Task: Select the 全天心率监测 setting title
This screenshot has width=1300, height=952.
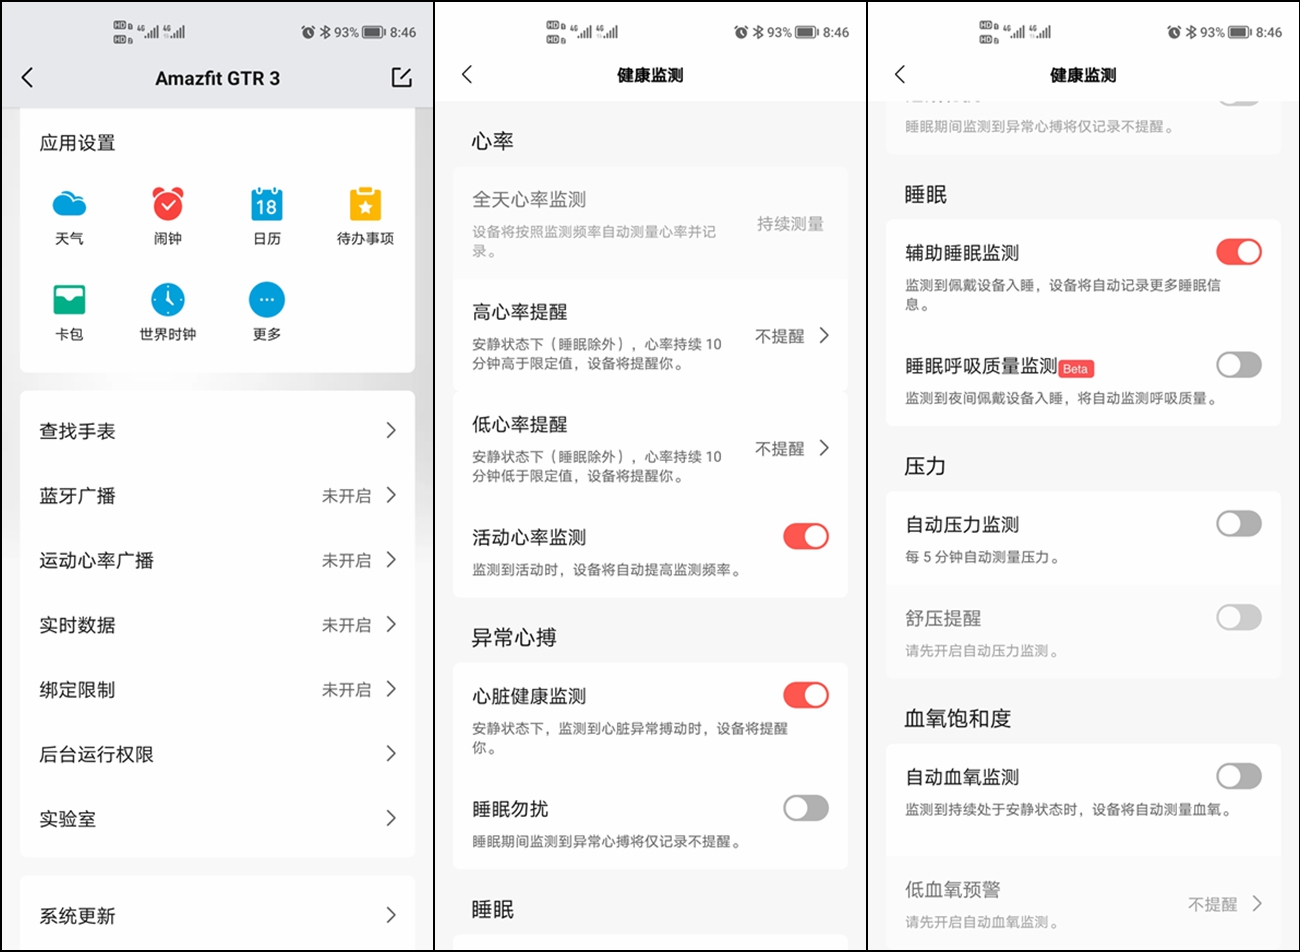Action: click(529, 200)
